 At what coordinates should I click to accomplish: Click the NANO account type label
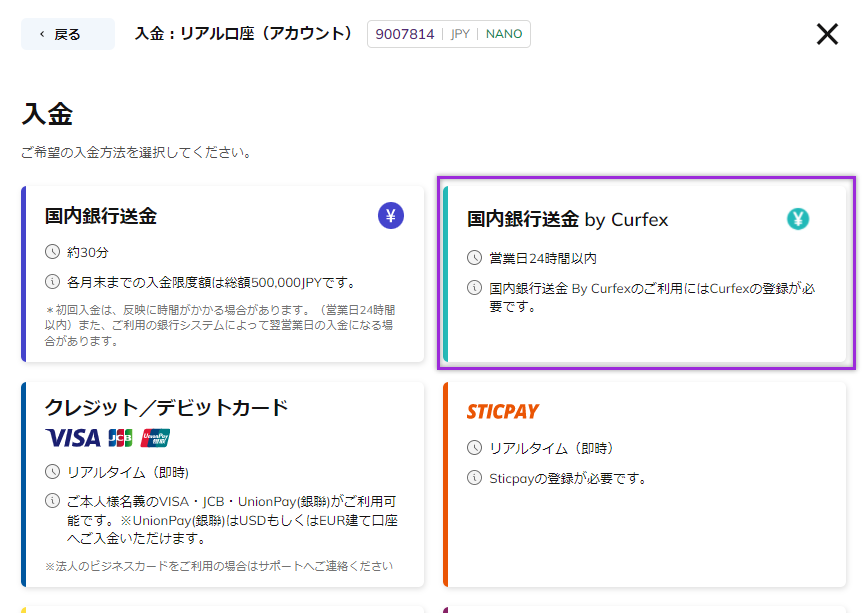click(x=504, y=34)
